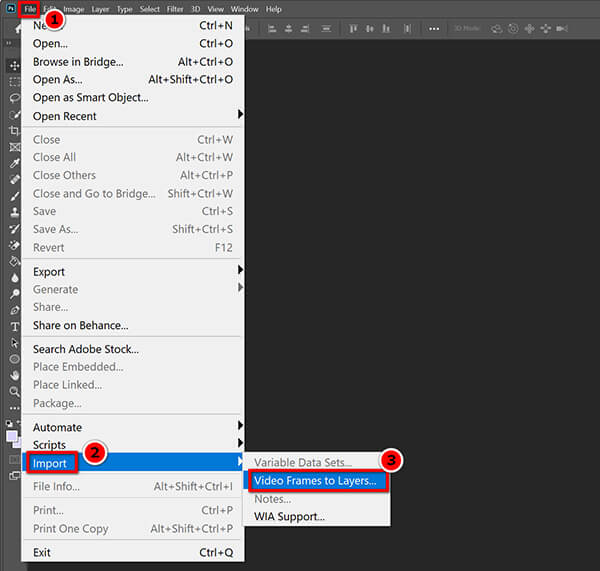
Task: Open the Filter menu
Action: pos(175,9)
